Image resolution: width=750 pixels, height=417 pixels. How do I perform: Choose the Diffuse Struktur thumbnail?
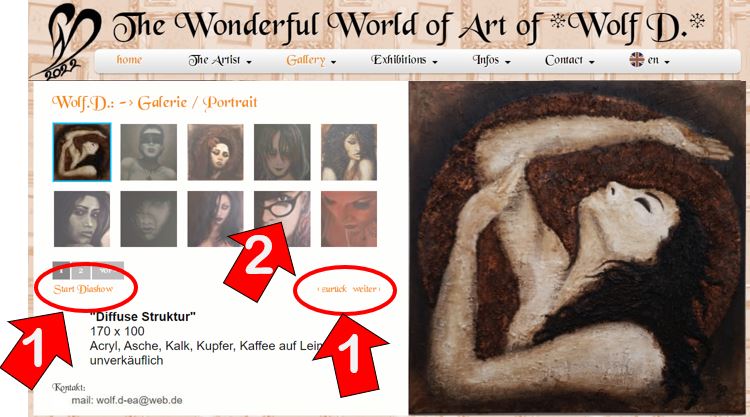pos(82,152)
